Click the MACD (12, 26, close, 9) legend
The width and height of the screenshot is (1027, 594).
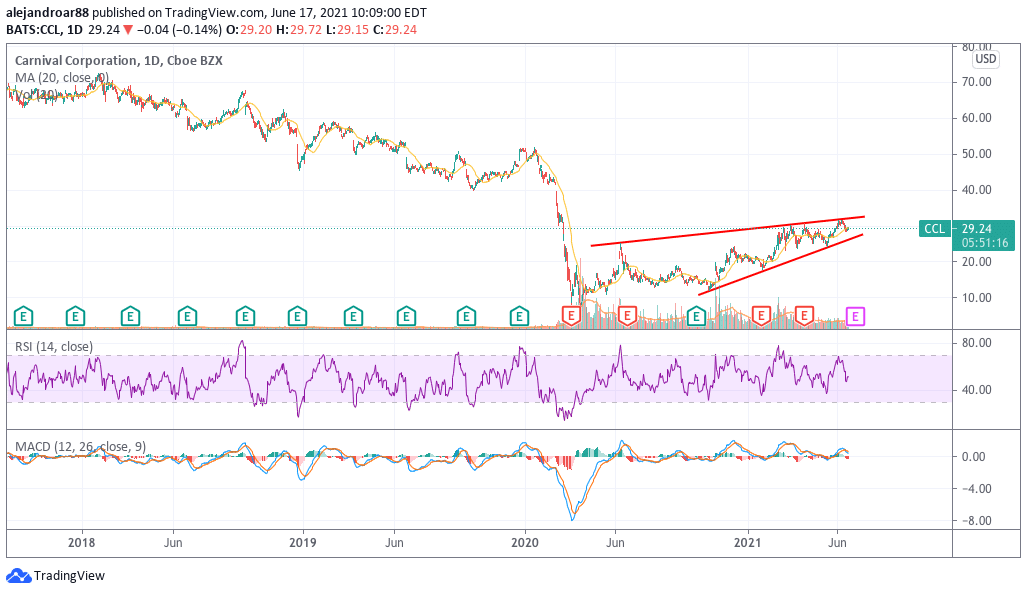pyautogui.click(x=81, y=447)
